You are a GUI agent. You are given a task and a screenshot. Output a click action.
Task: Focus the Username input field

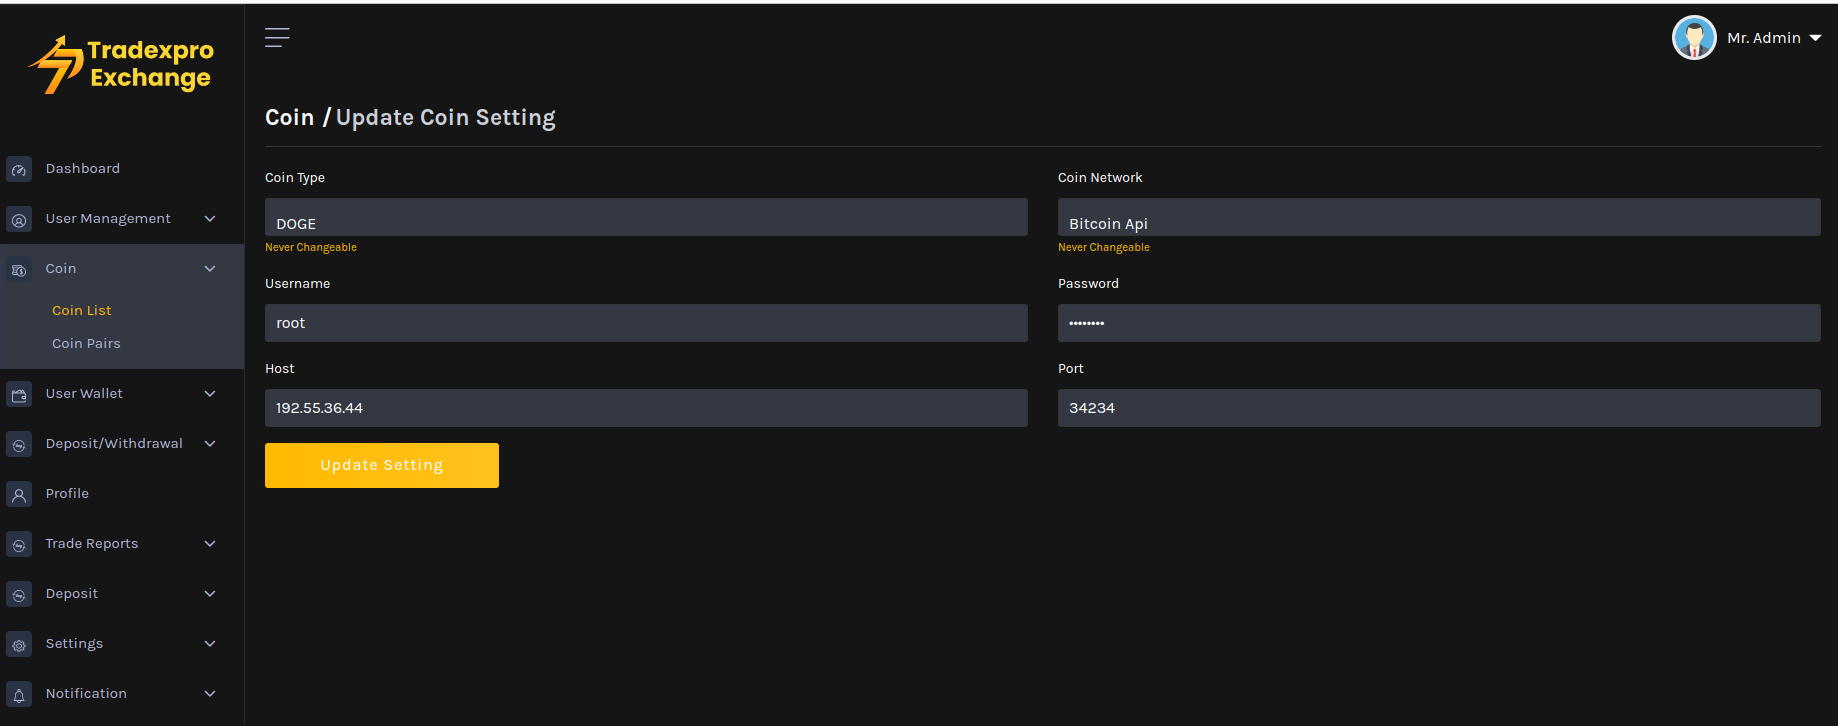pos(646,323)
